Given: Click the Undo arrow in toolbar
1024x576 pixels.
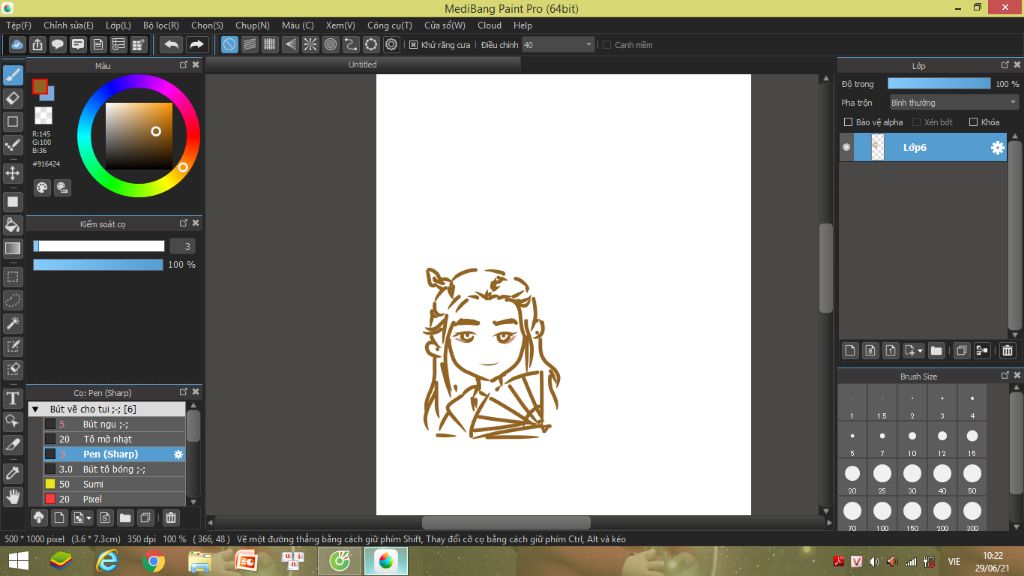Looking at the screenshot, I should click(x=171, y=44).
